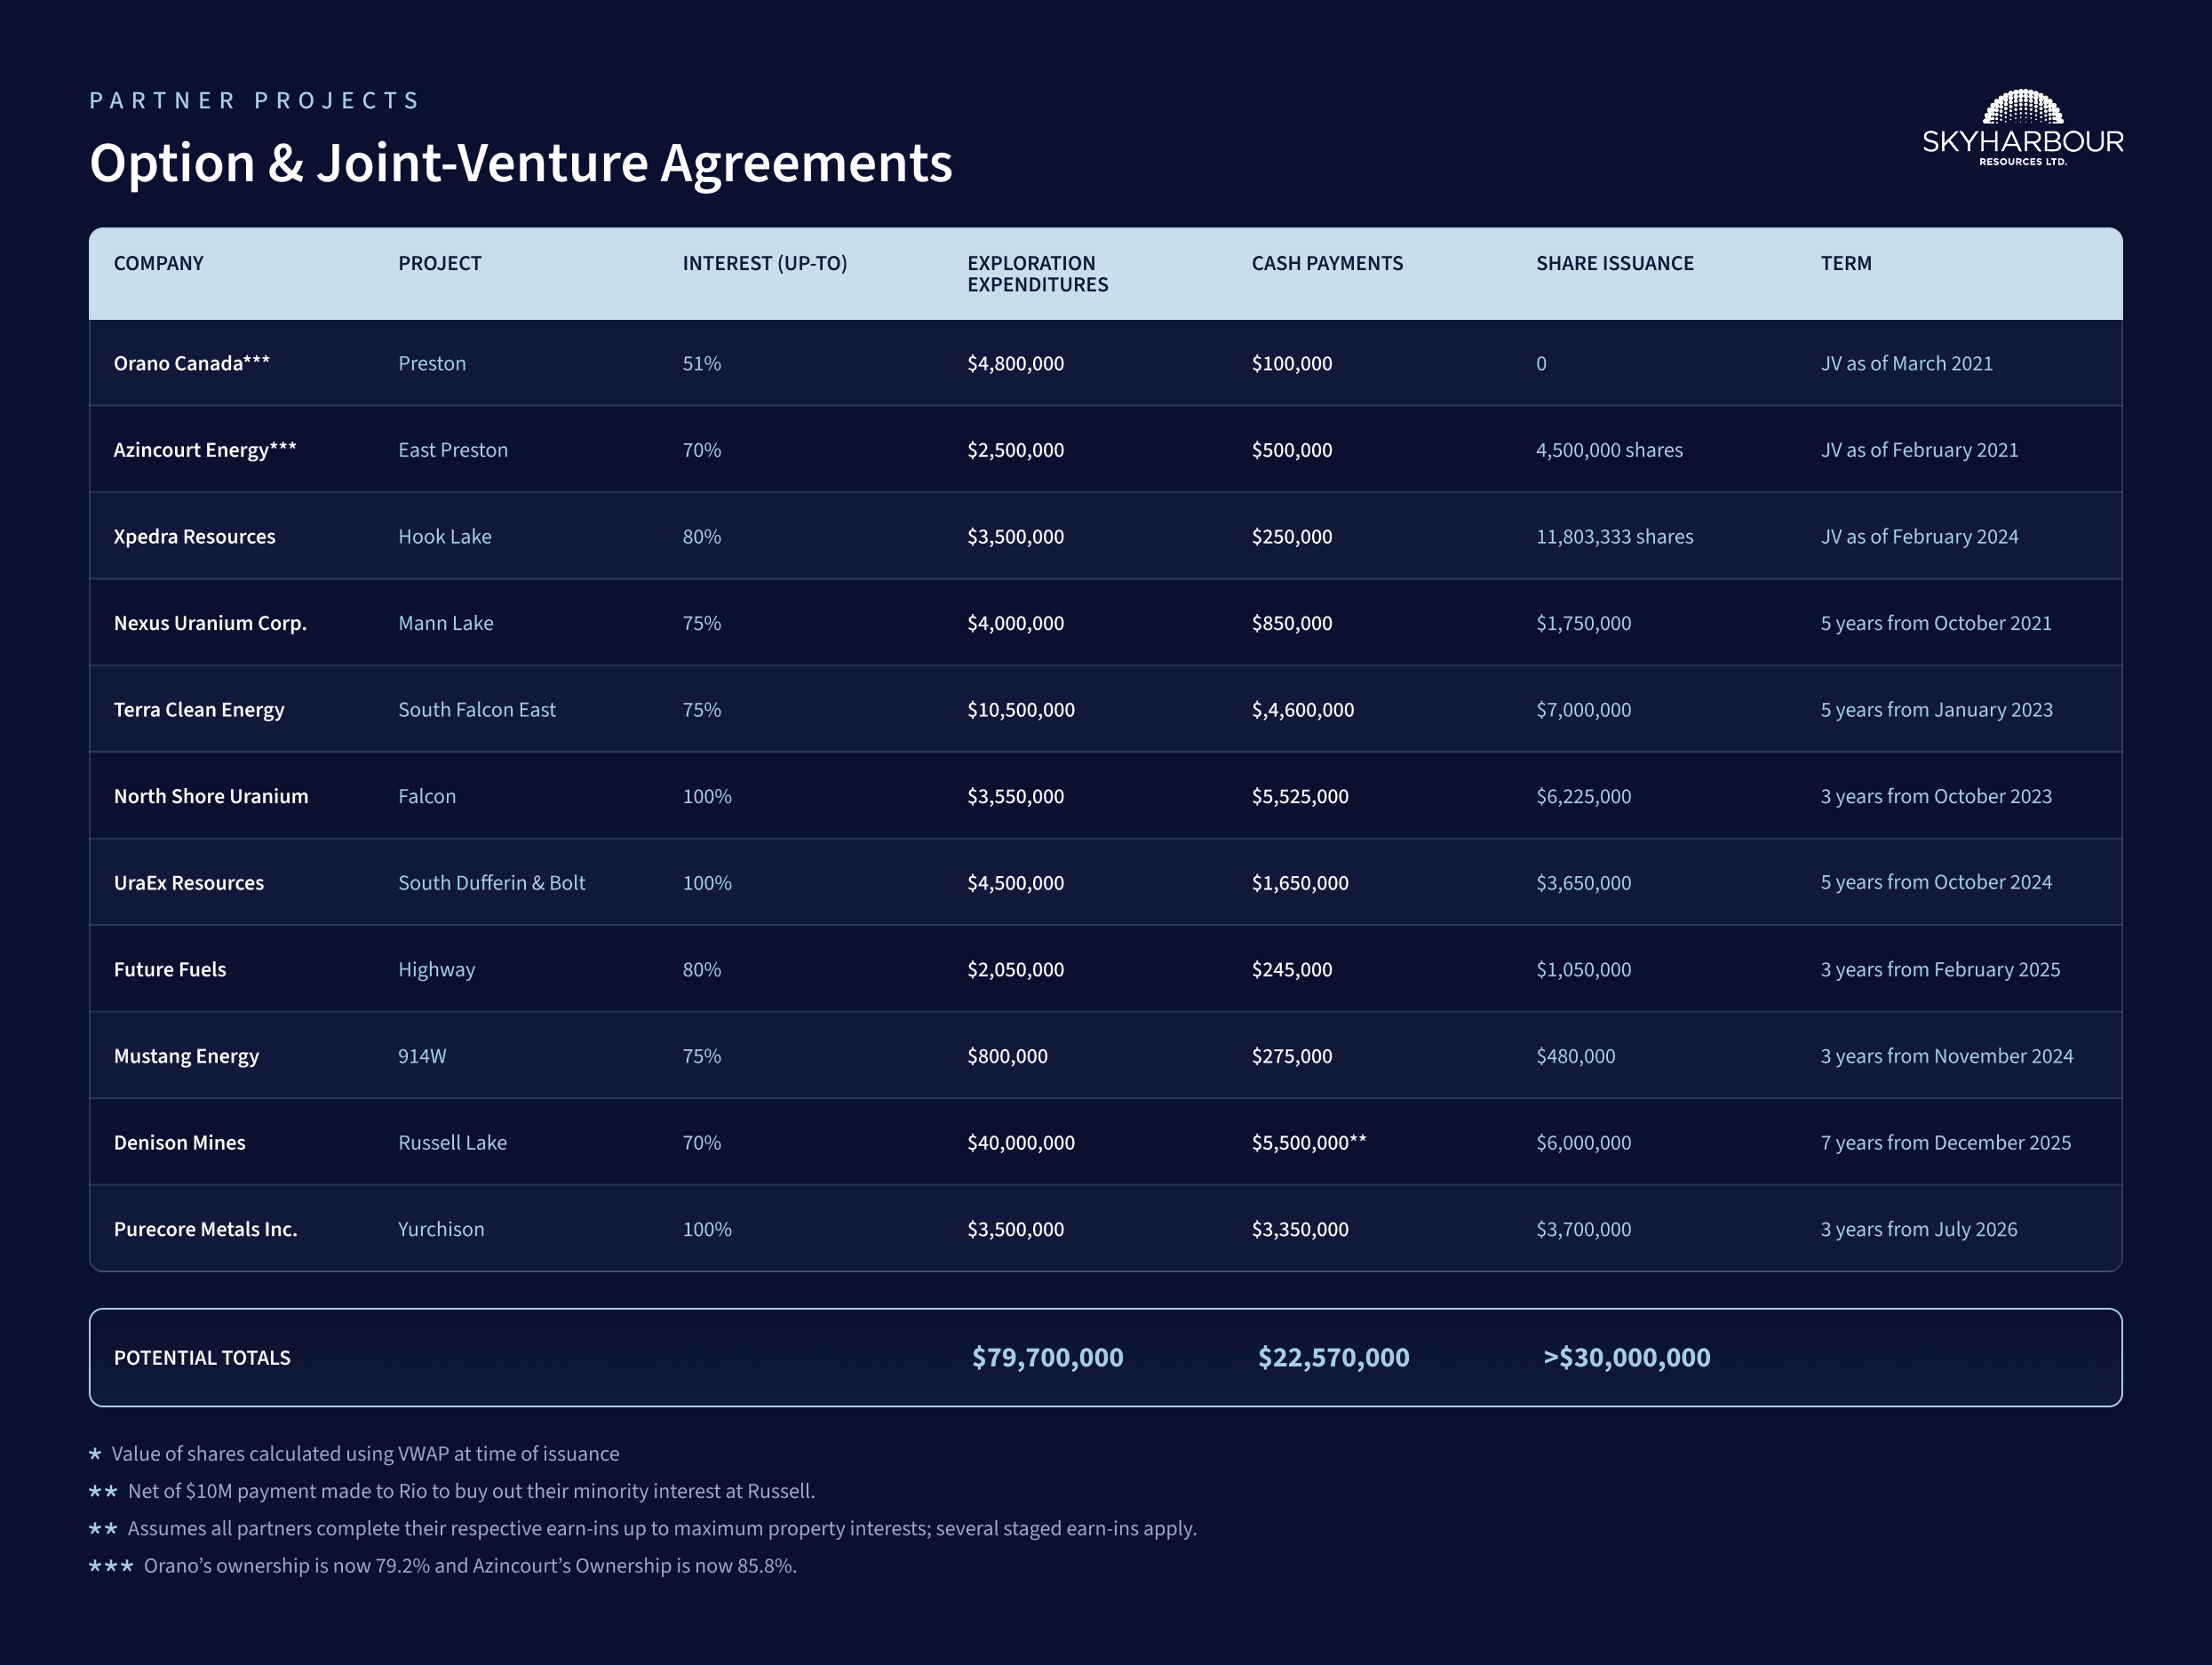
Task: Select the PROJECT column header
Action: [440, 263]
